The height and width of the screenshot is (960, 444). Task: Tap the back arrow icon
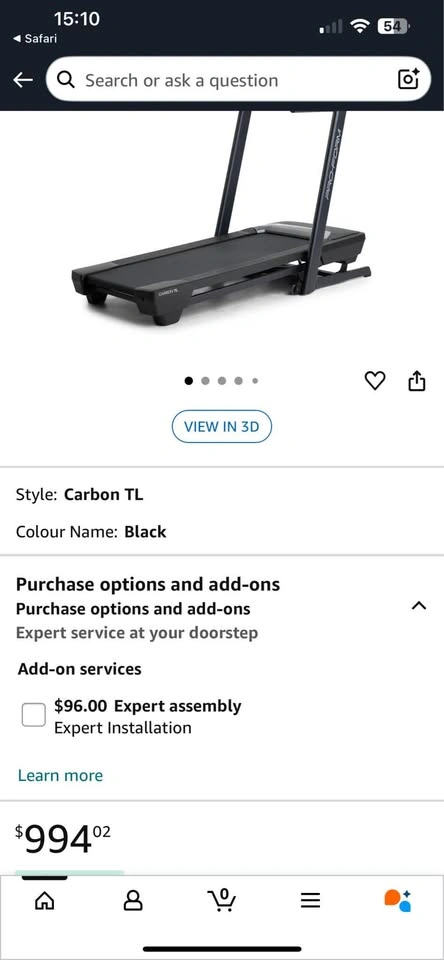tap(23, 80)
